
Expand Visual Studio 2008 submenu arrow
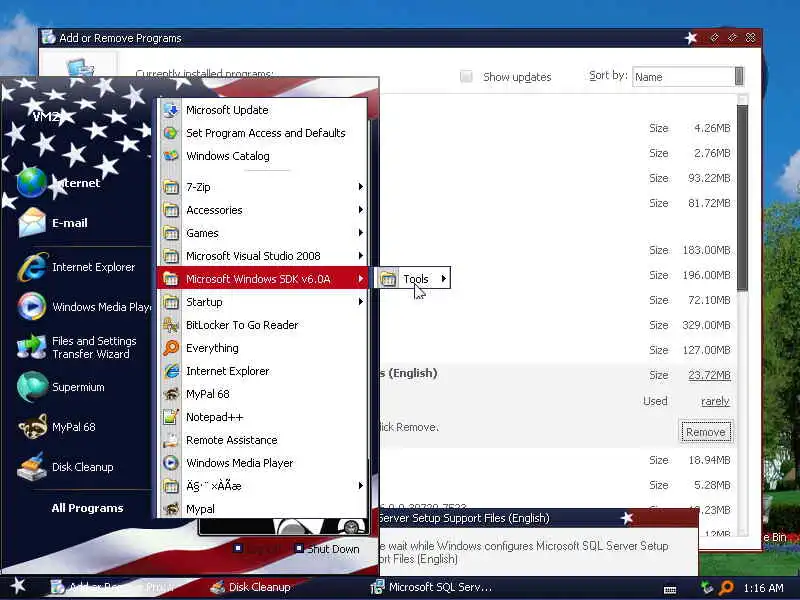coord(361,256)
